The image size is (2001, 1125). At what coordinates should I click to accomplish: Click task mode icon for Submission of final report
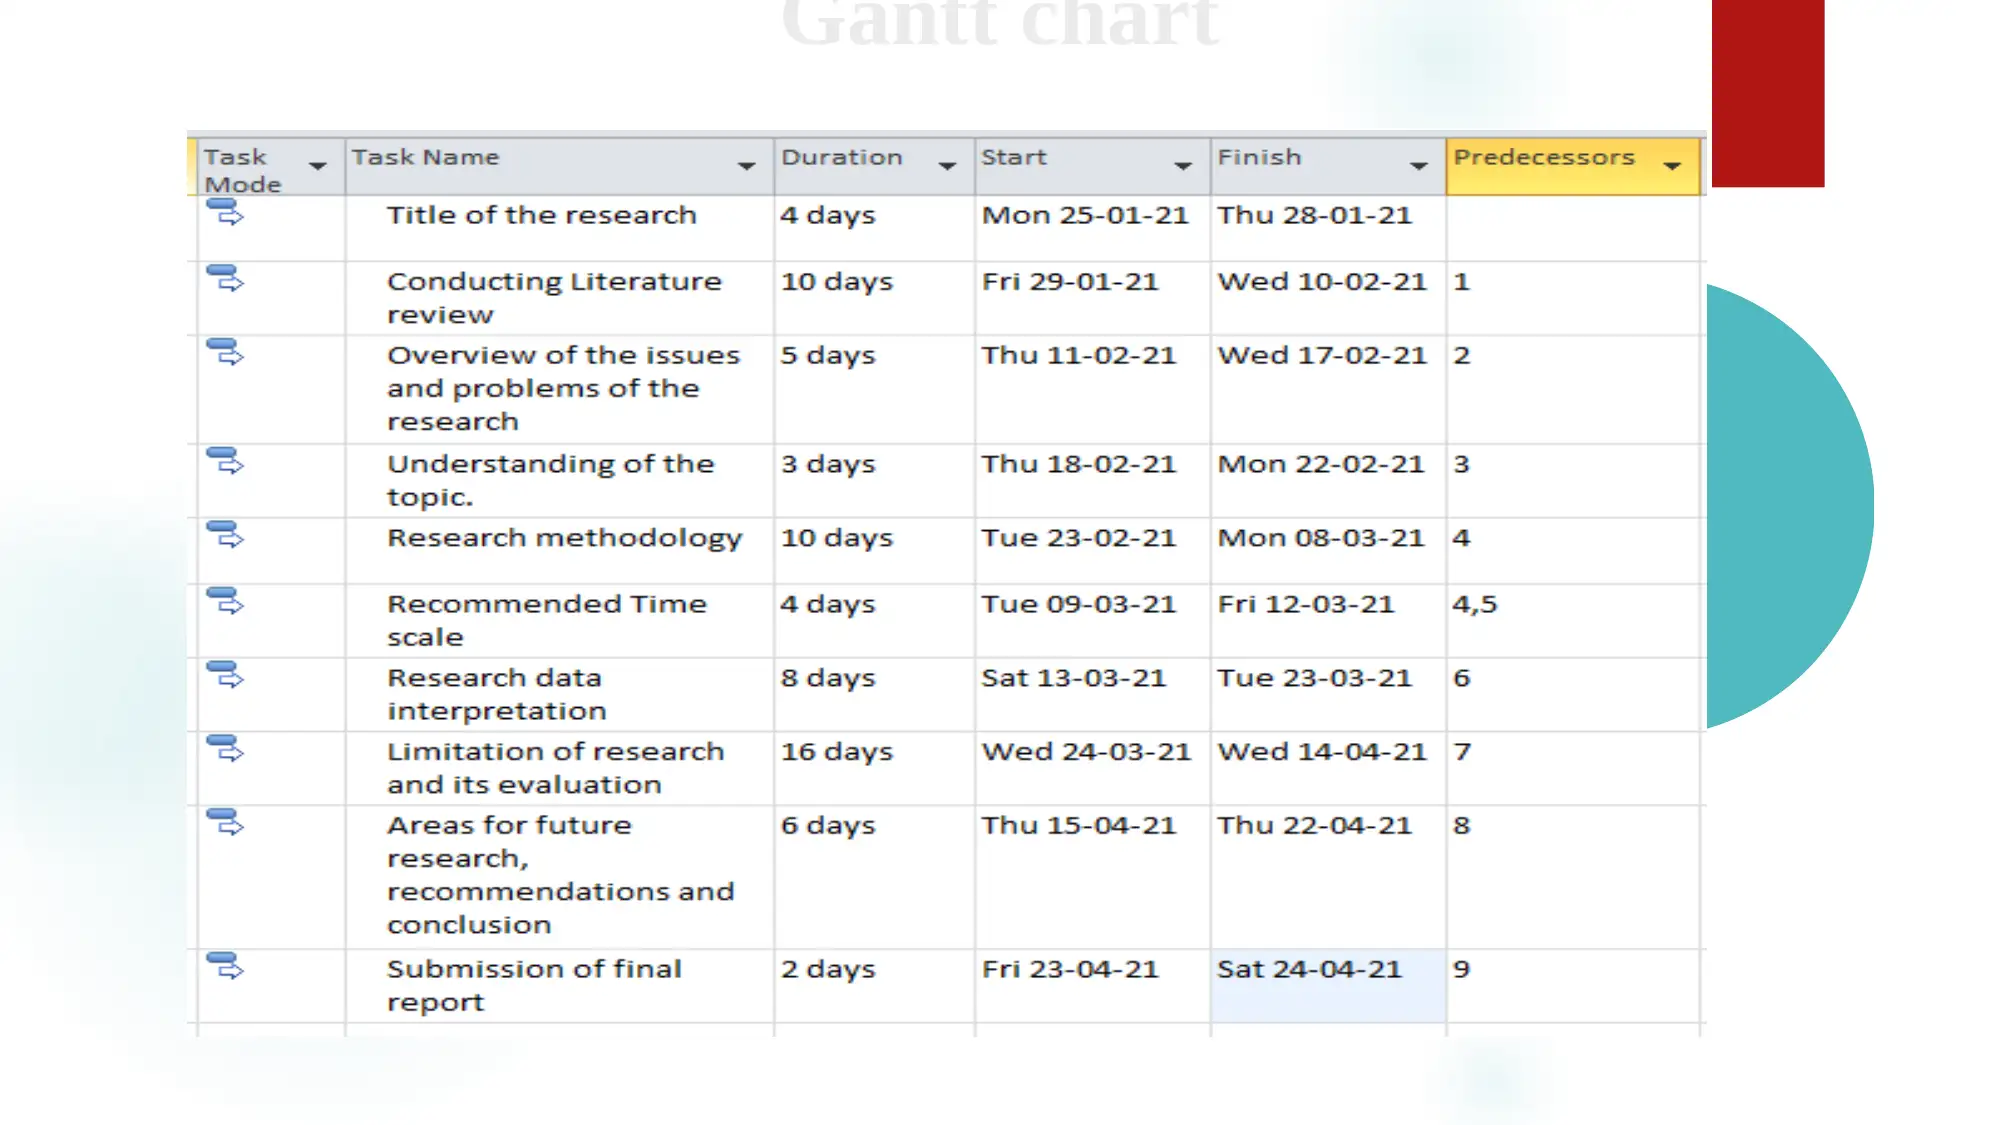pos(225,966)
